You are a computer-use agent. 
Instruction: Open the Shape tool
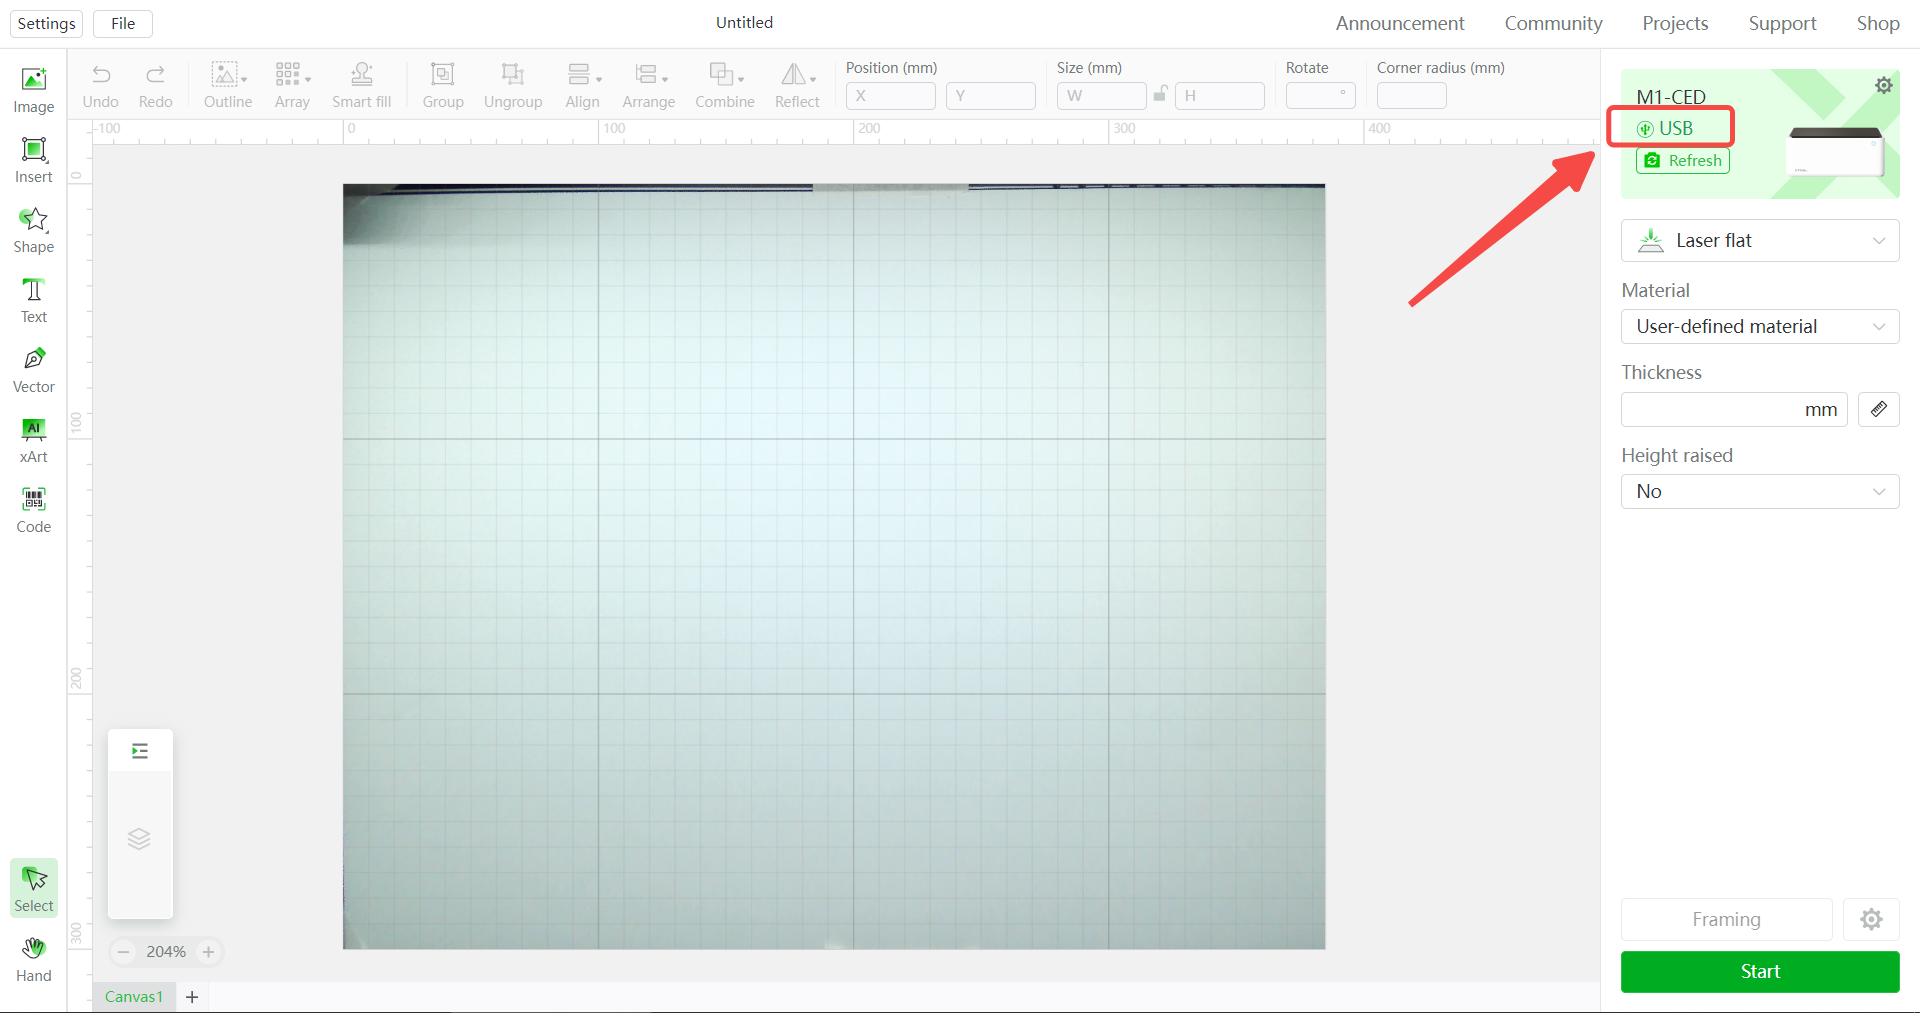click(x=33, y=230)
